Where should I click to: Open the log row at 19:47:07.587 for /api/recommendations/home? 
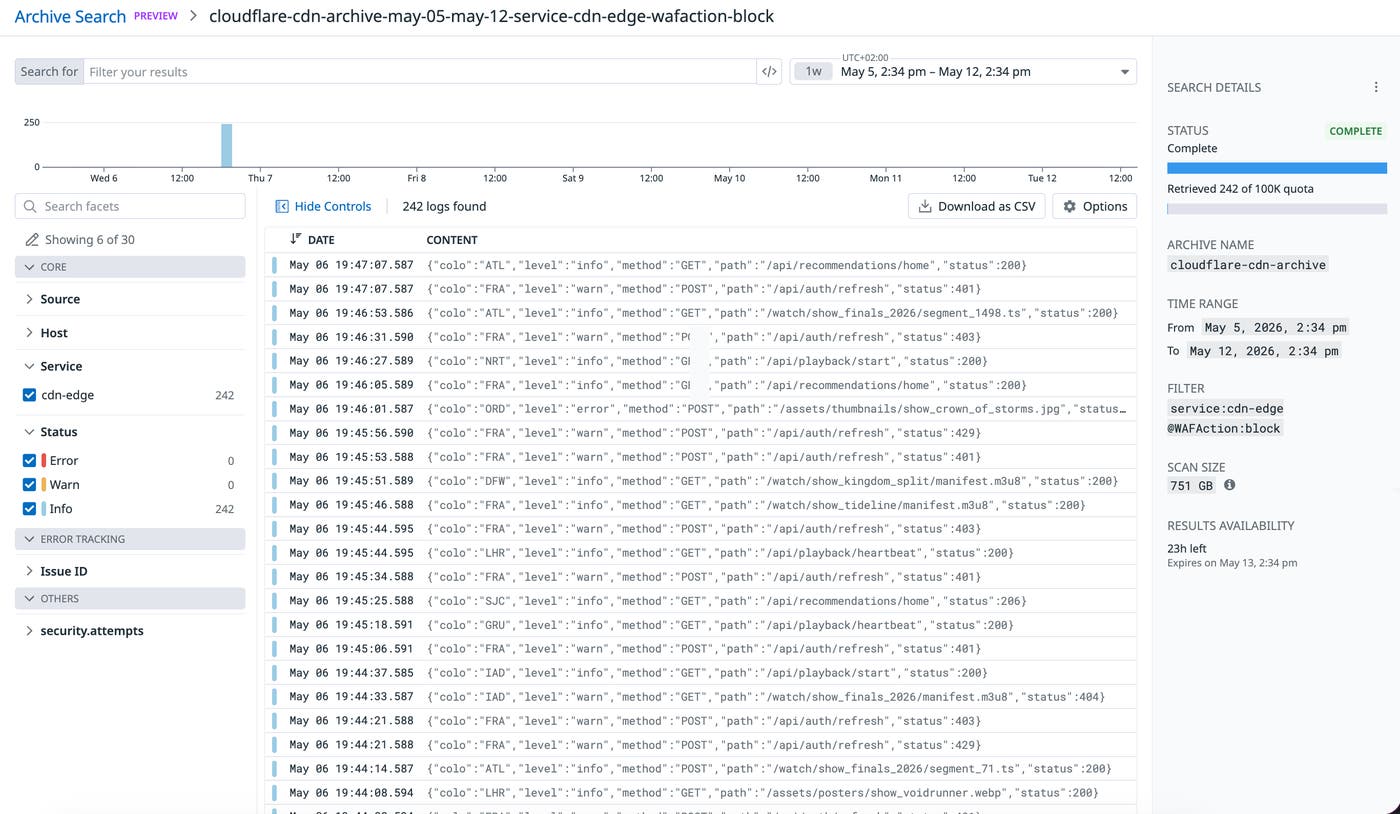point(700,265)
